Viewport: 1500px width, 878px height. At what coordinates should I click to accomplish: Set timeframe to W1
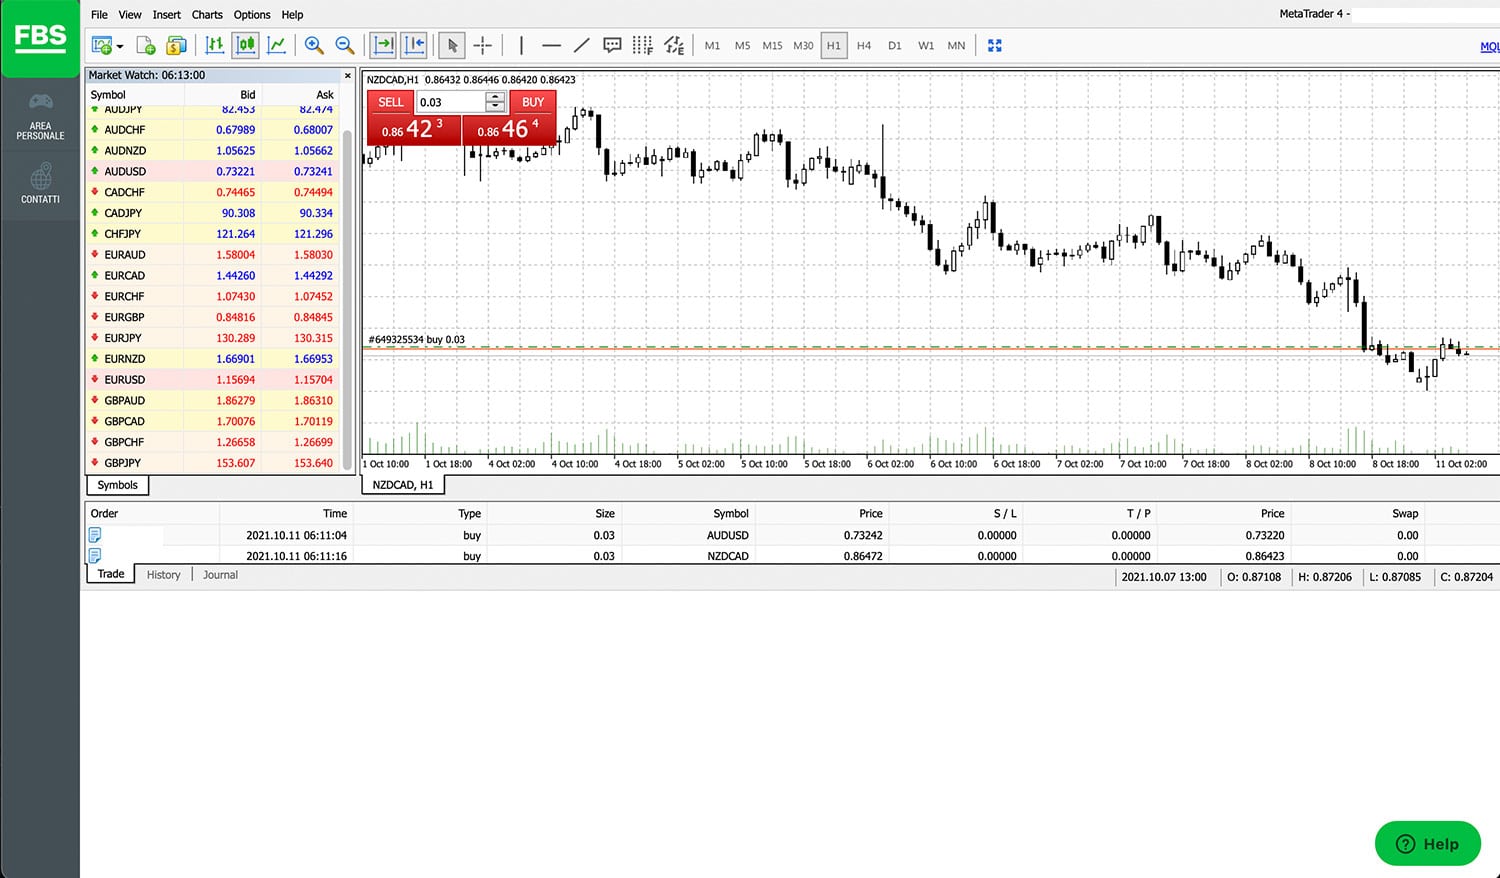tap(926, 46)
